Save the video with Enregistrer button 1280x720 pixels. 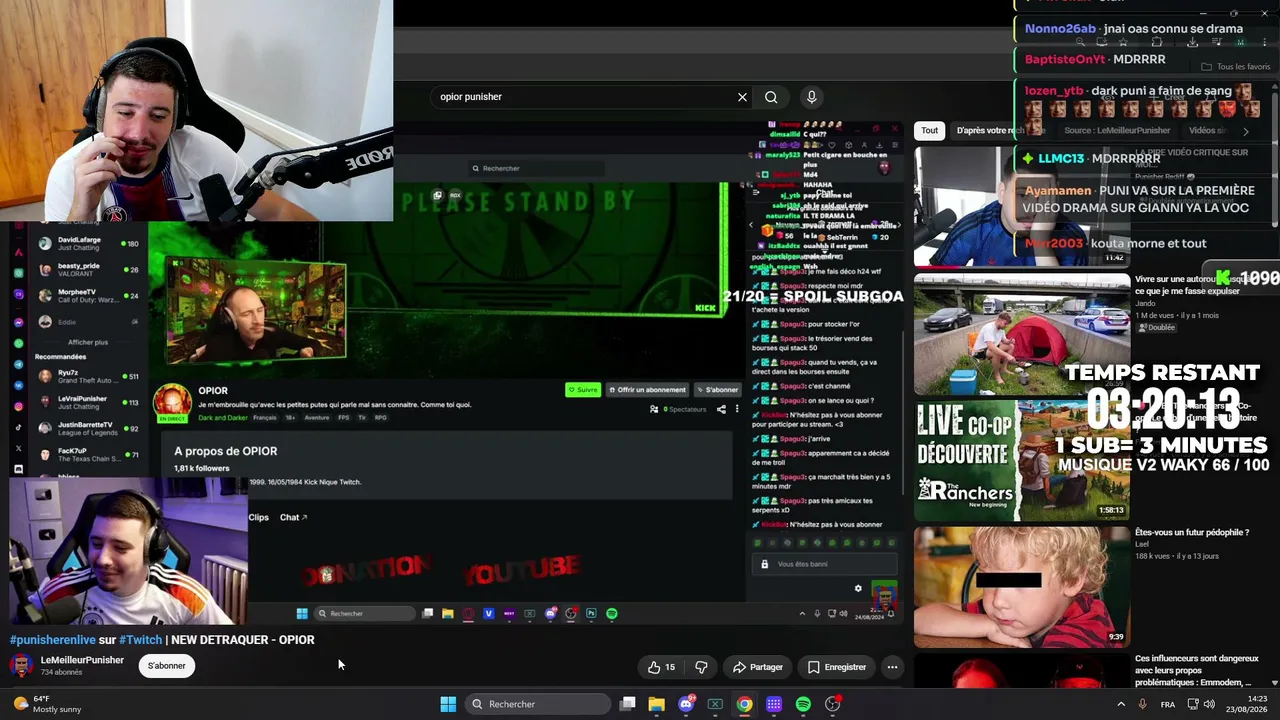click(x=837, y=667)
